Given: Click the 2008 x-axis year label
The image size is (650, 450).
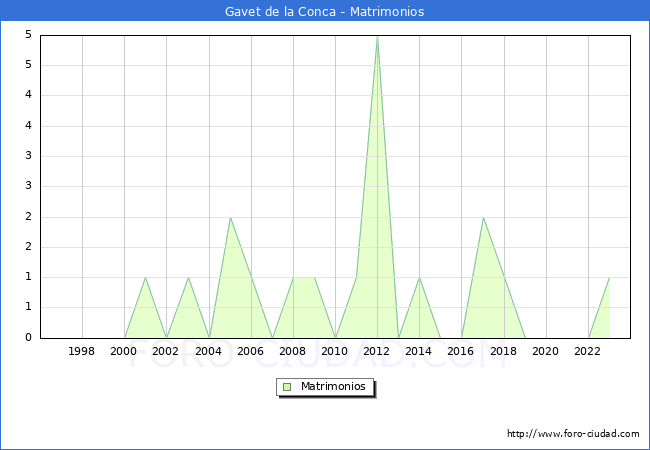Looking at the screenshot, I should coord(293,351).
